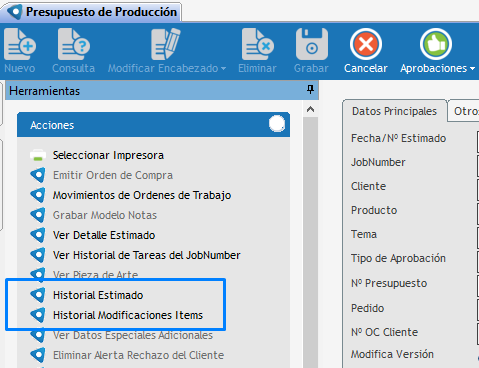Click the Nuevo document icon

20,44
